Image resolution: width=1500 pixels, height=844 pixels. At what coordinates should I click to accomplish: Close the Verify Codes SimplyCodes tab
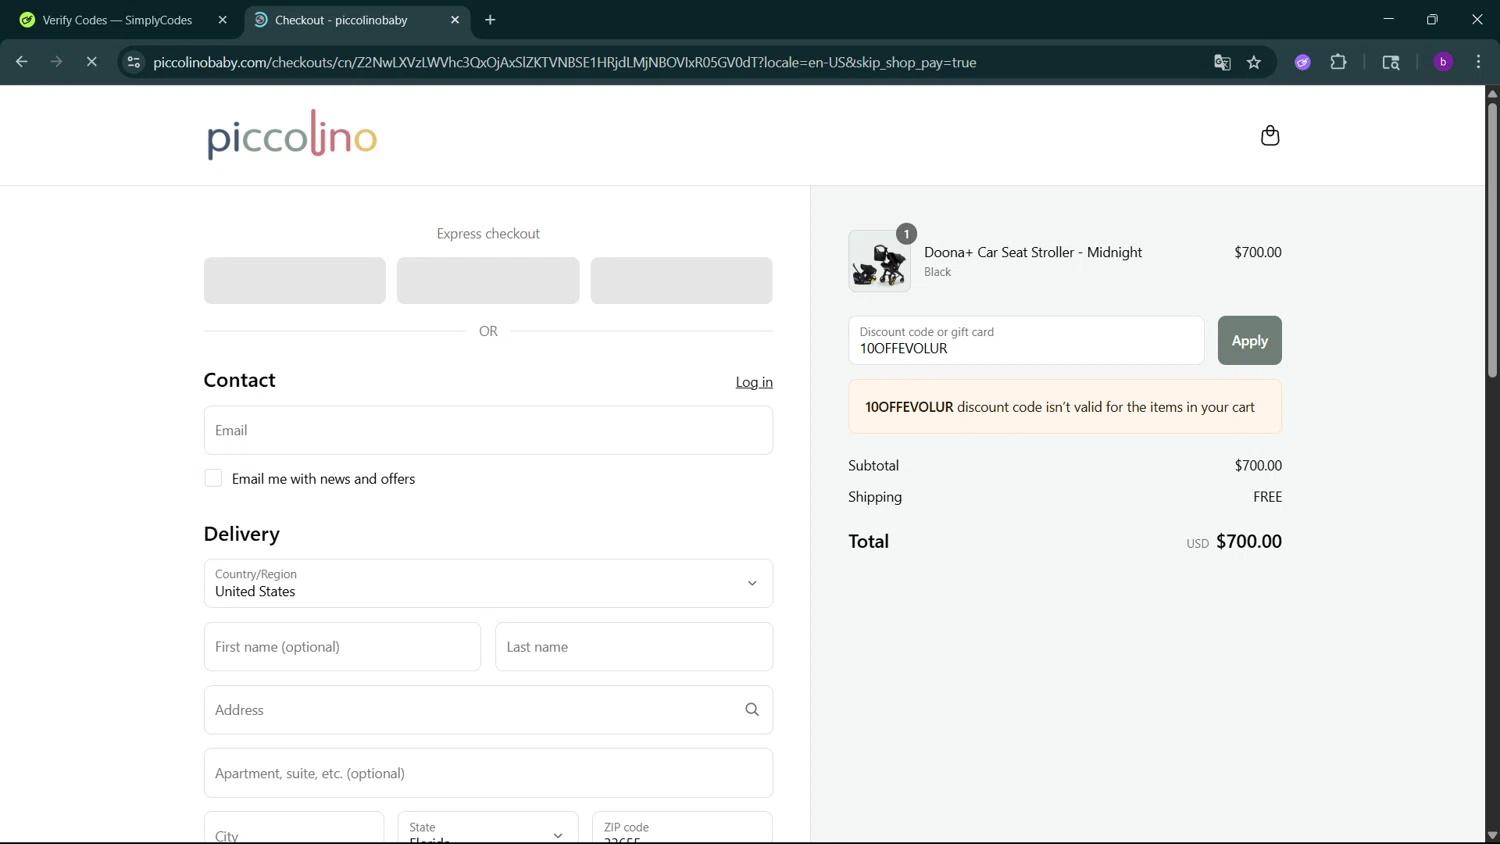coord(222,20)
